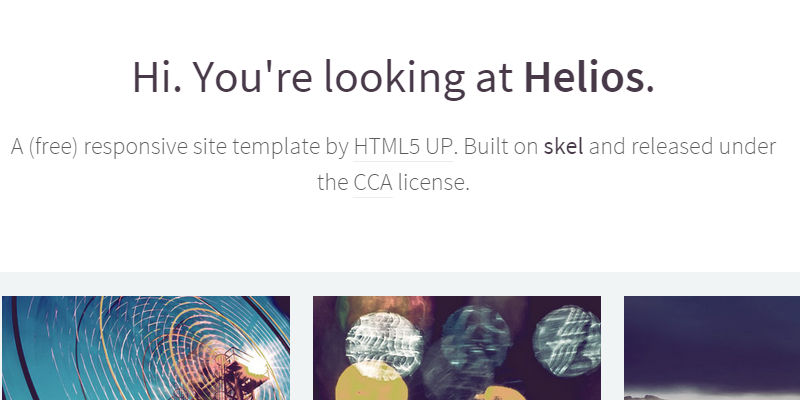This screenshot has height=400, width=800.
Task: Select the bokeh circles carousel image
Action: (x=457, y=347)
